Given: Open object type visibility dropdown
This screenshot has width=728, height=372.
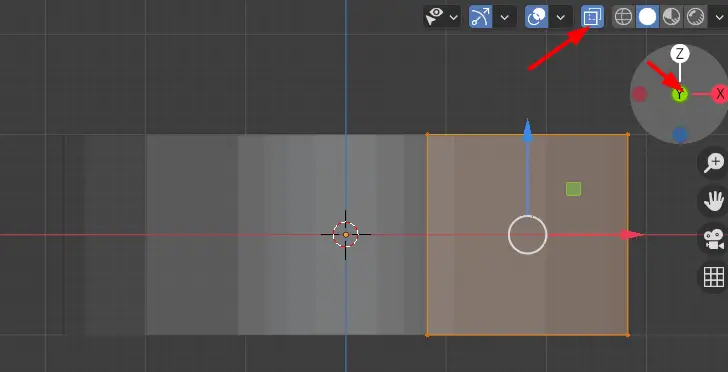Looking at the screenshot, I should click(x=454, y=18).
